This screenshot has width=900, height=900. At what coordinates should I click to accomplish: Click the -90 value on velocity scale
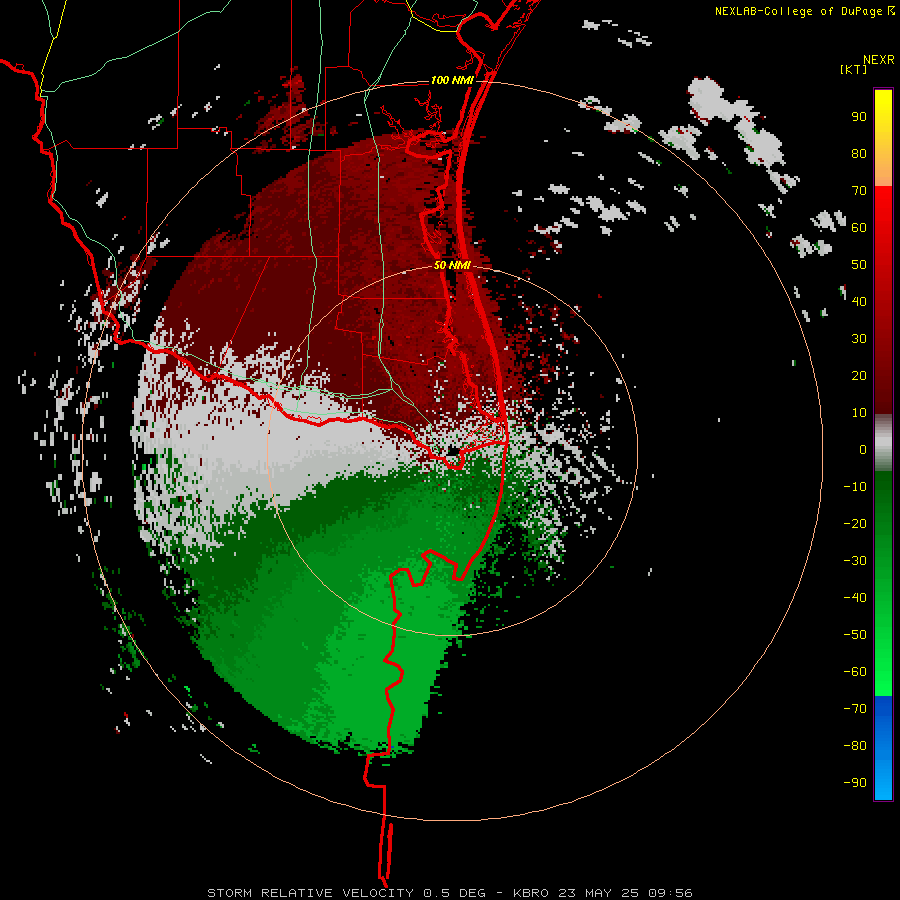point(855,783)
